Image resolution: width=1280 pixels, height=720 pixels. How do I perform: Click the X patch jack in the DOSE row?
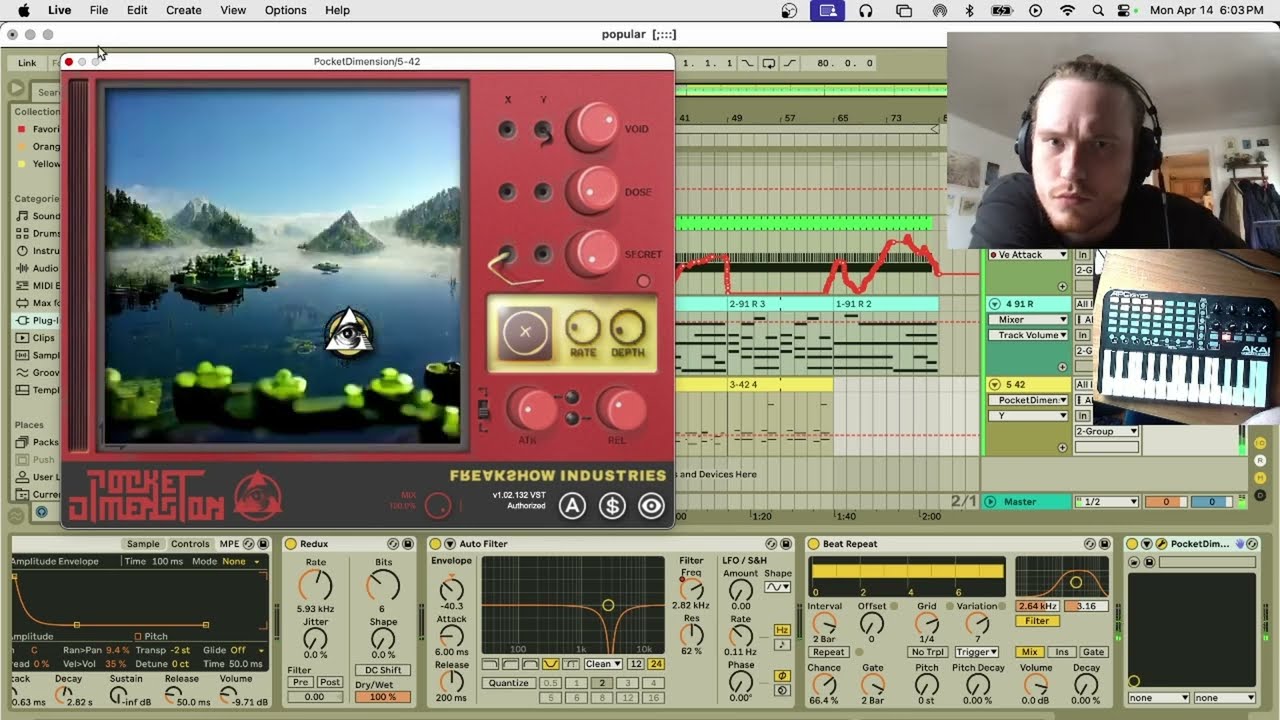click(x=507, y=192)
